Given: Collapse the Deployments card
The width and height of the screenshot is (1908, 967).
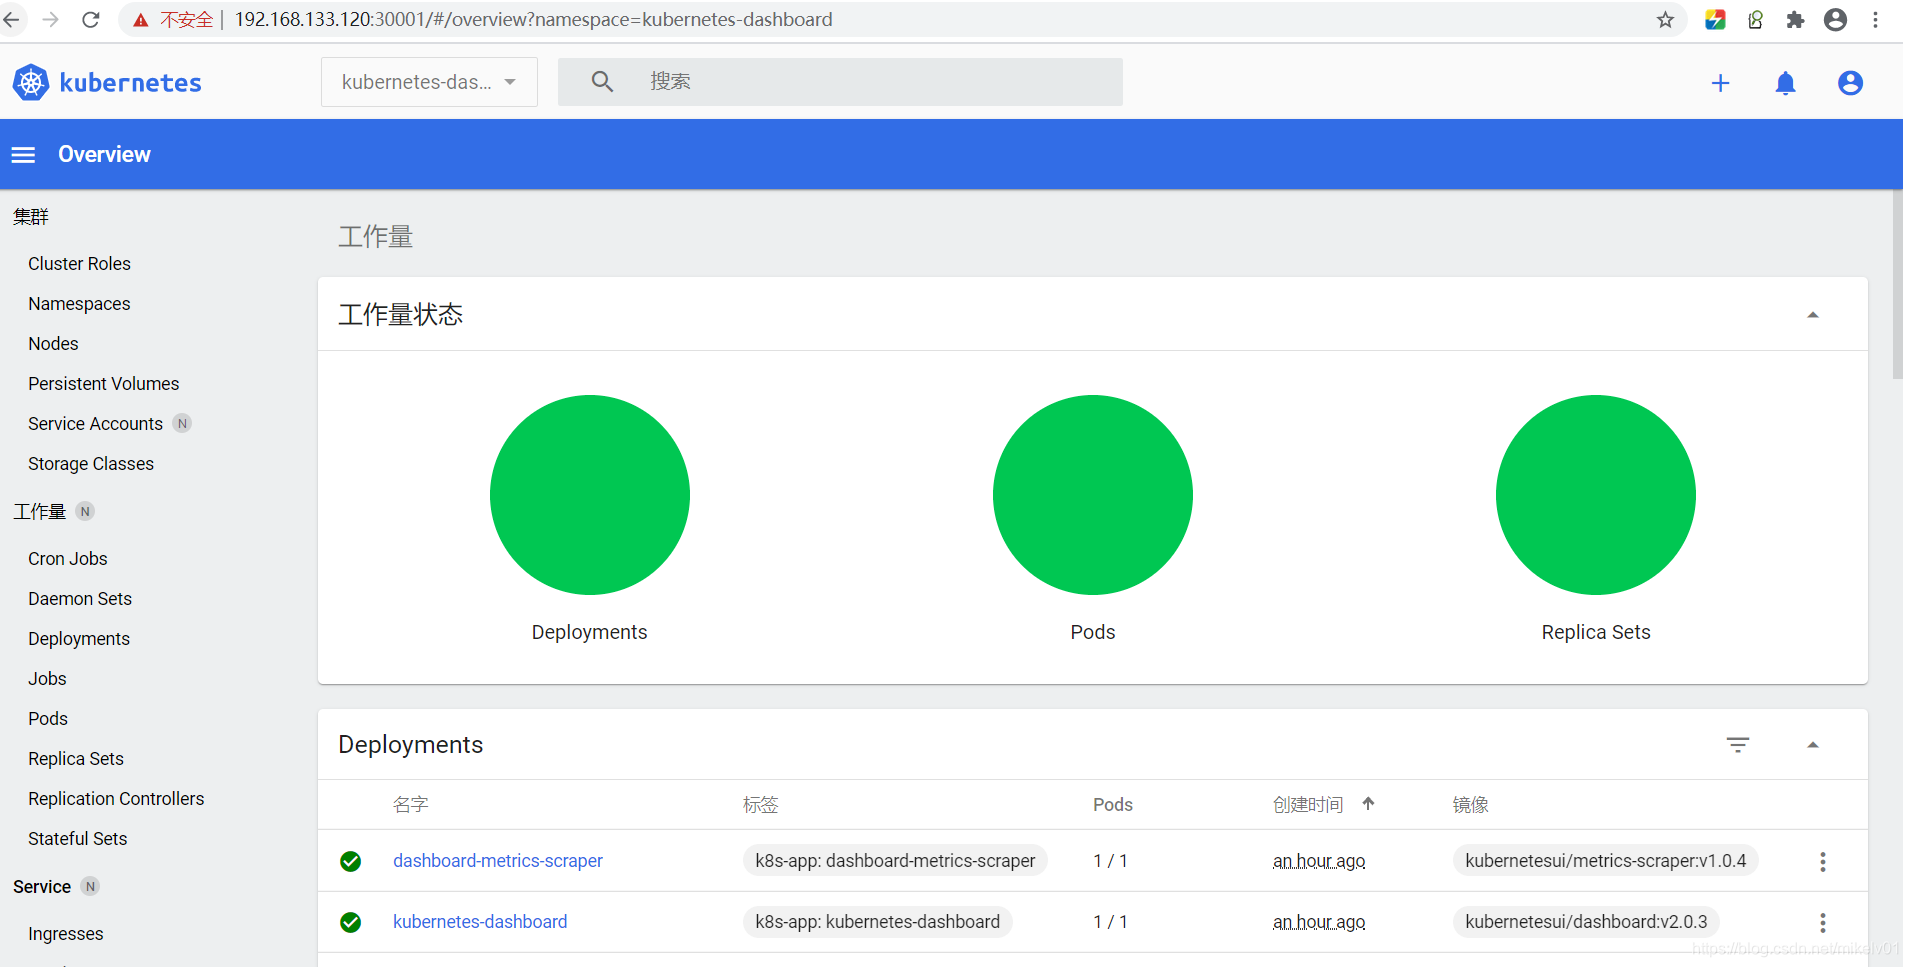Looking at the screenshot, I should pos(1813,745).
